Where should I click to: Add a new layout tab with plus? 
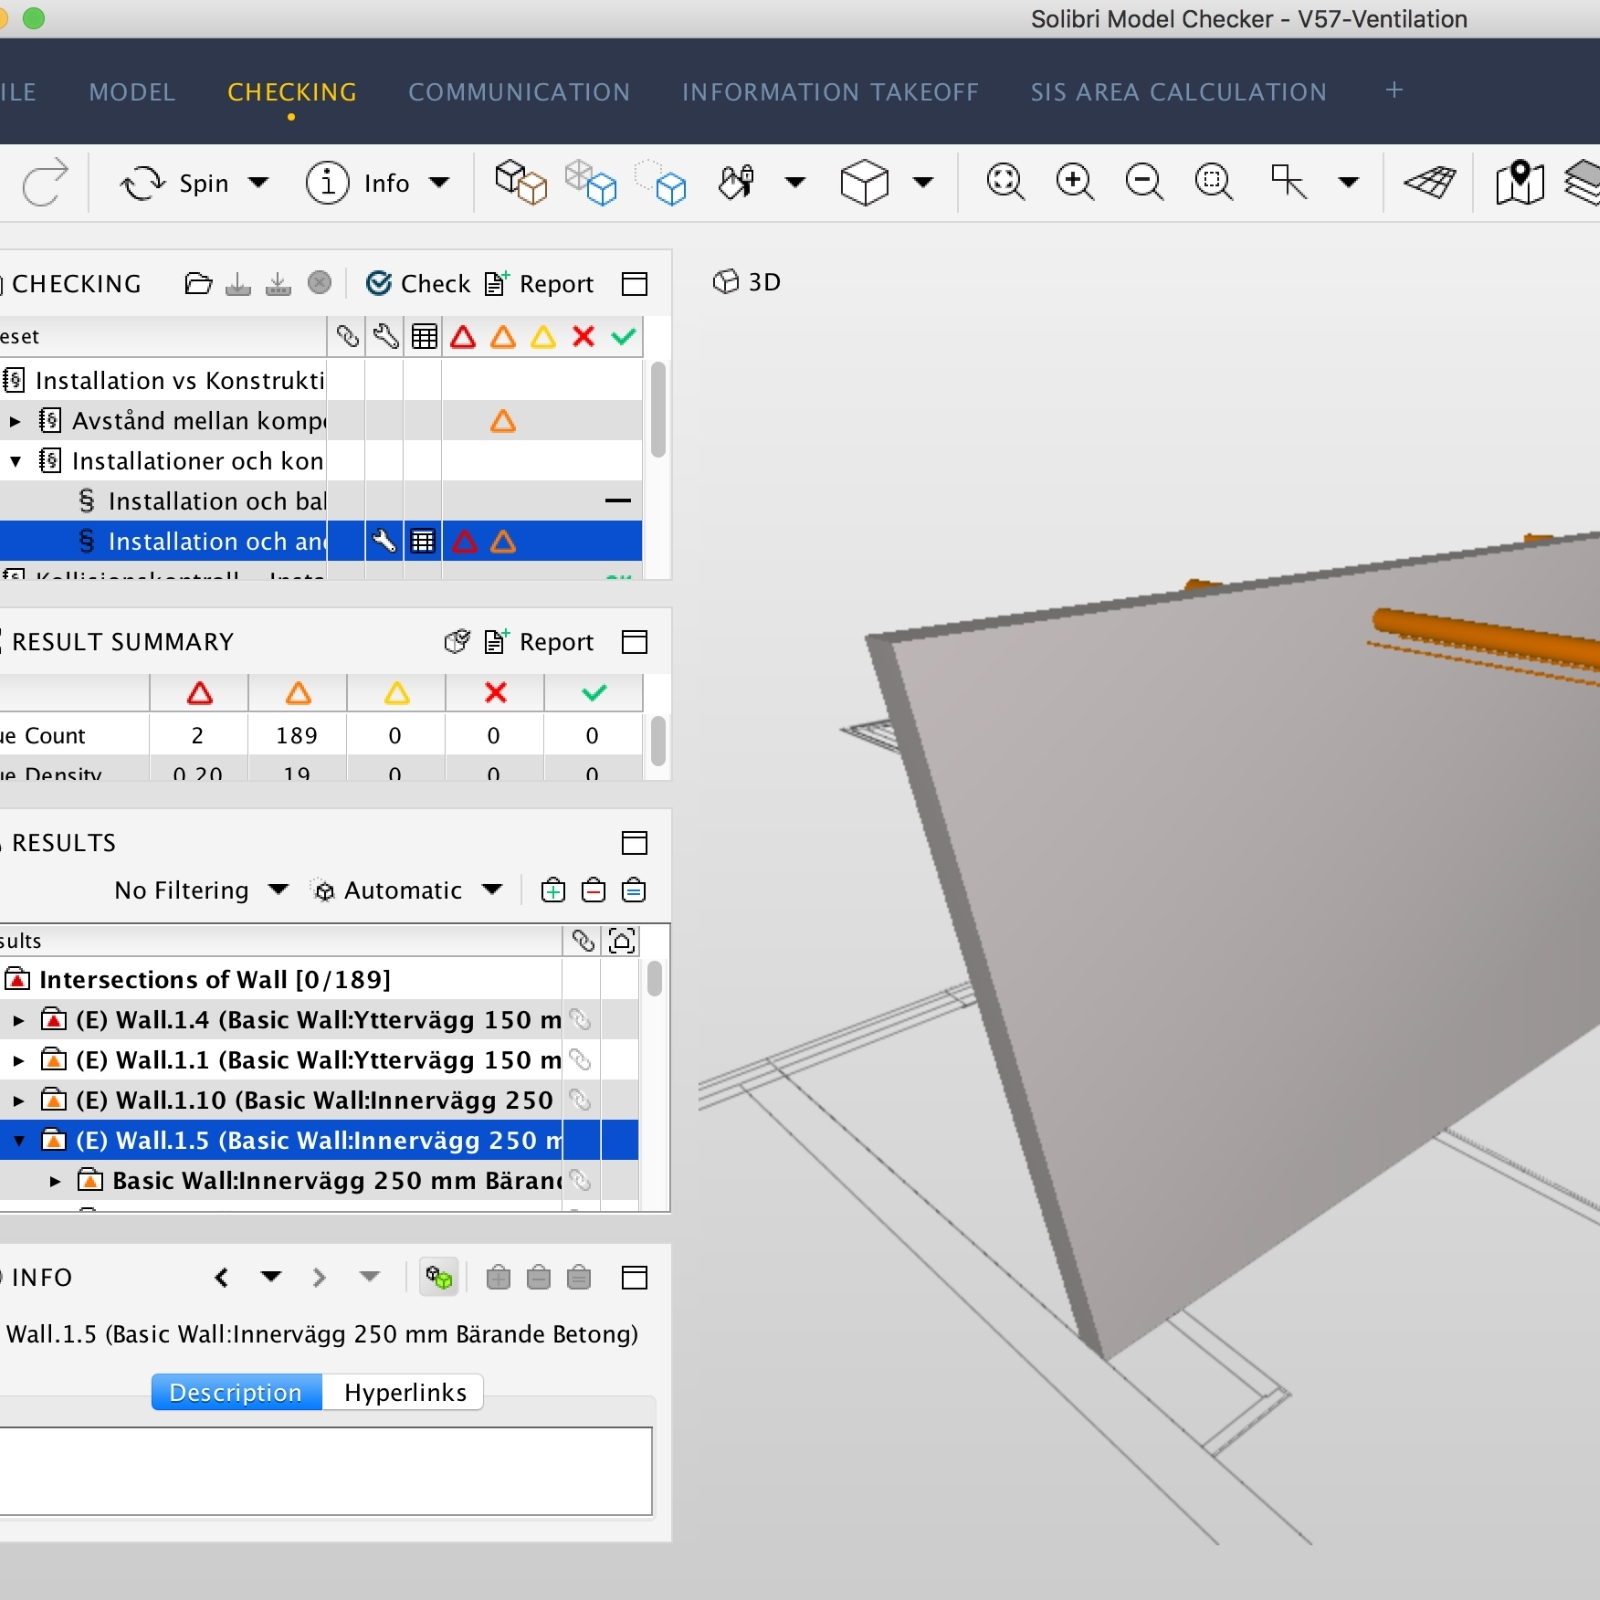(x=1394, y=90)
